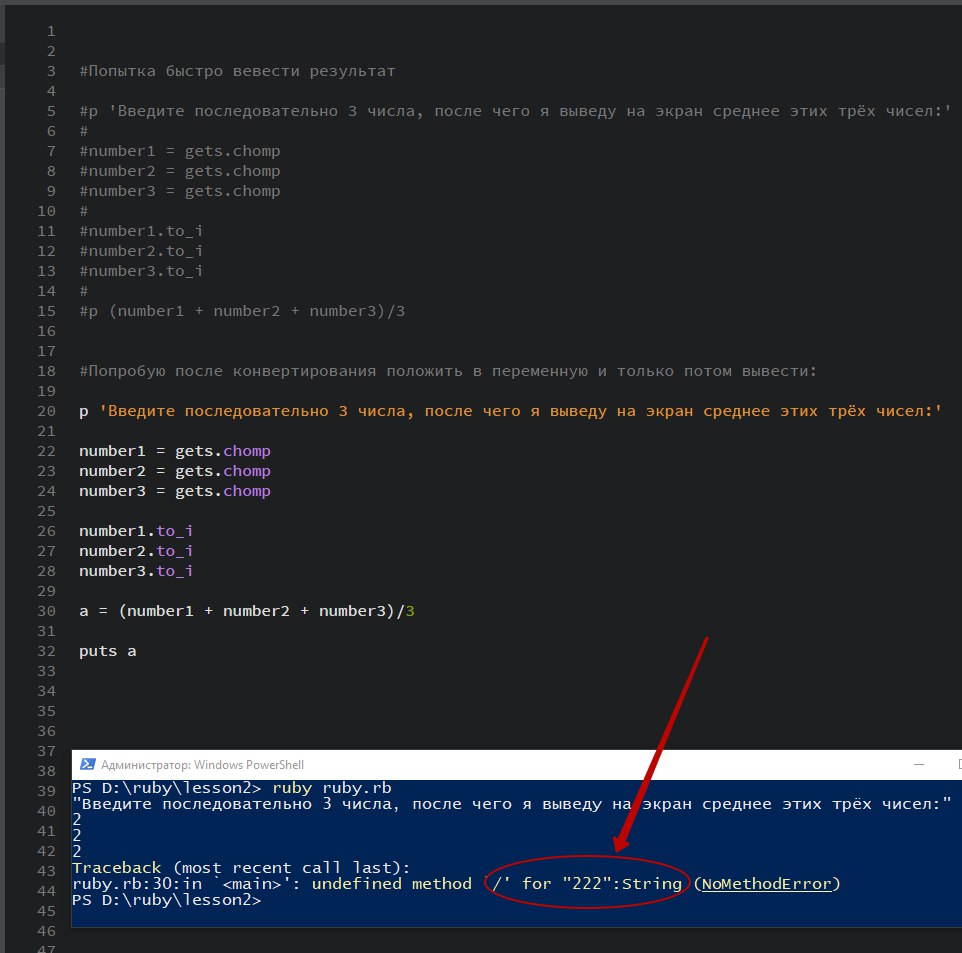Click the commented '#p (number1 + number2 + number3)/3' line
Screen dimensions: 962x953
(242, 311)
